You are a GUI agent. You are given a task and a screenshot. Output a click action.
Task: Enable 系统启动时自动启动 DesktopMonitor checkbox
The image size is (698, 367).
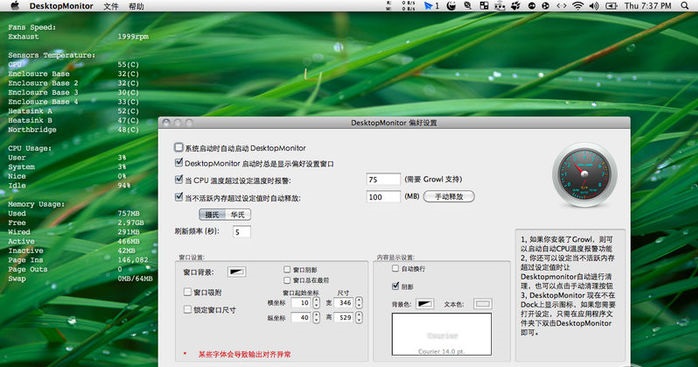tap(179, 147)
